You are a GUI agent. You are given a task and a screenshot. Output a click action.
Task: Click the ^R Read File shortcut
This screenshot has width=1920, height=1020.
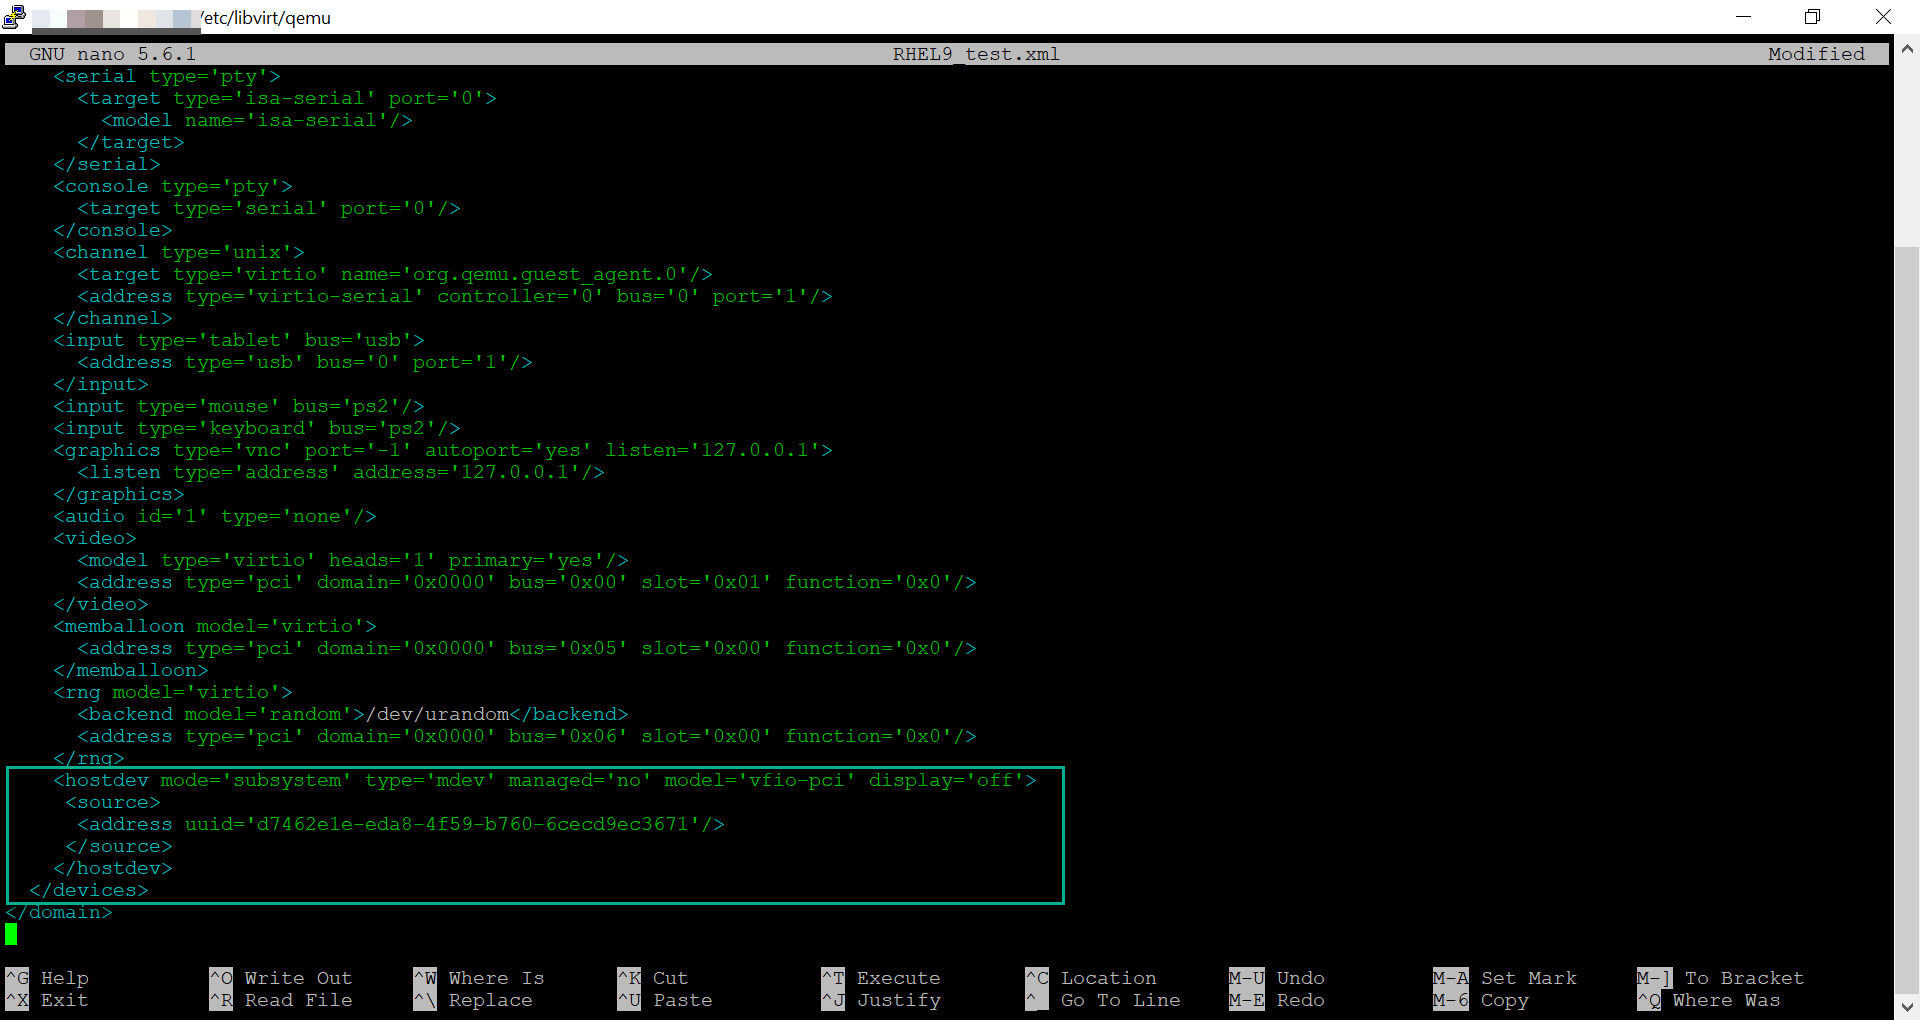[281, 1000]
